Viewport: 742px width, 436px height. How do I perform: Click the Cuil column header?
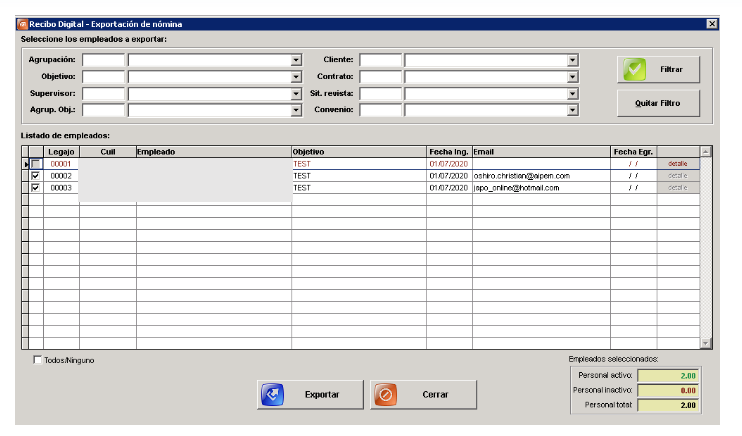[x=108, y=152]
